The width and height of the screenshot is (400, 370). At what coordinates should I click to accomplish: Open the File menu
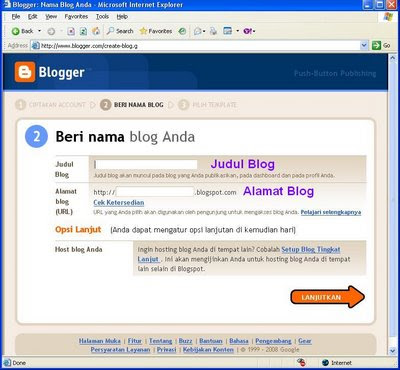click(16, 16)
